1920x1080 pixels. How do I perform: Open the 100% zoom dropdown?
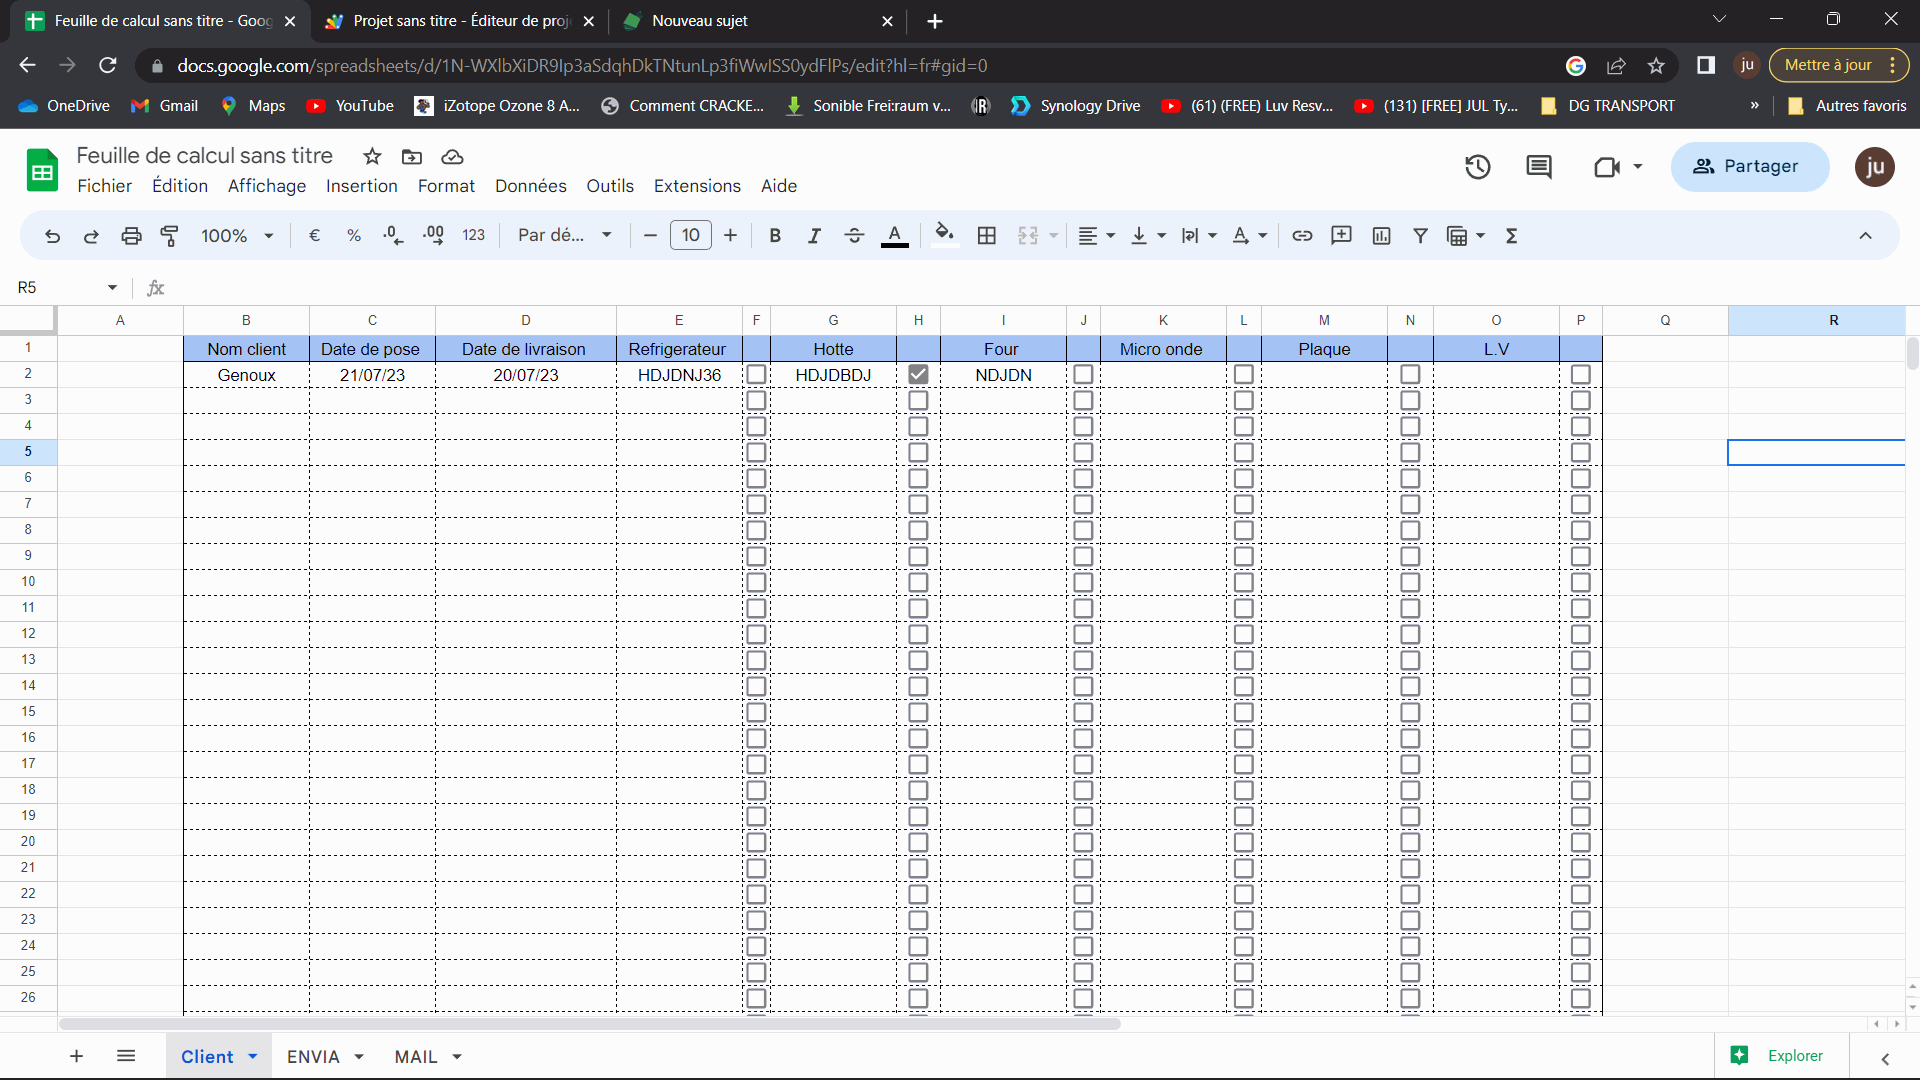(237, 236)
